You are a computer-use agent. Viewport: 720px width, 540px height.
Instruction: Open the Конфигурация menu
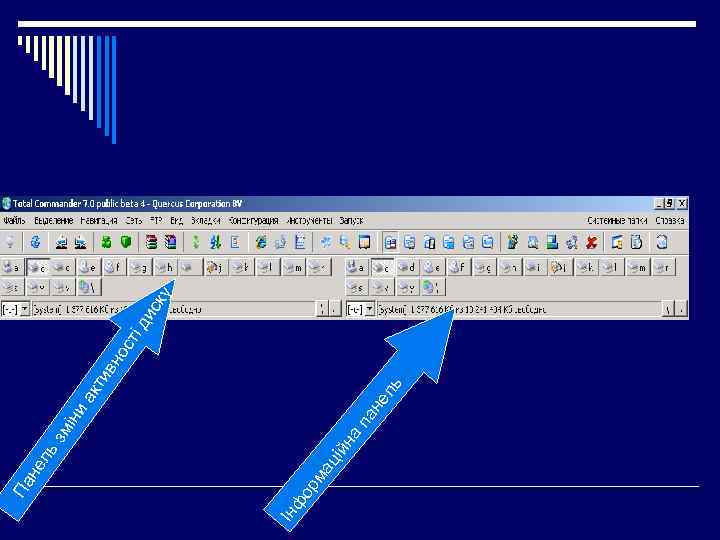(253, 220)
